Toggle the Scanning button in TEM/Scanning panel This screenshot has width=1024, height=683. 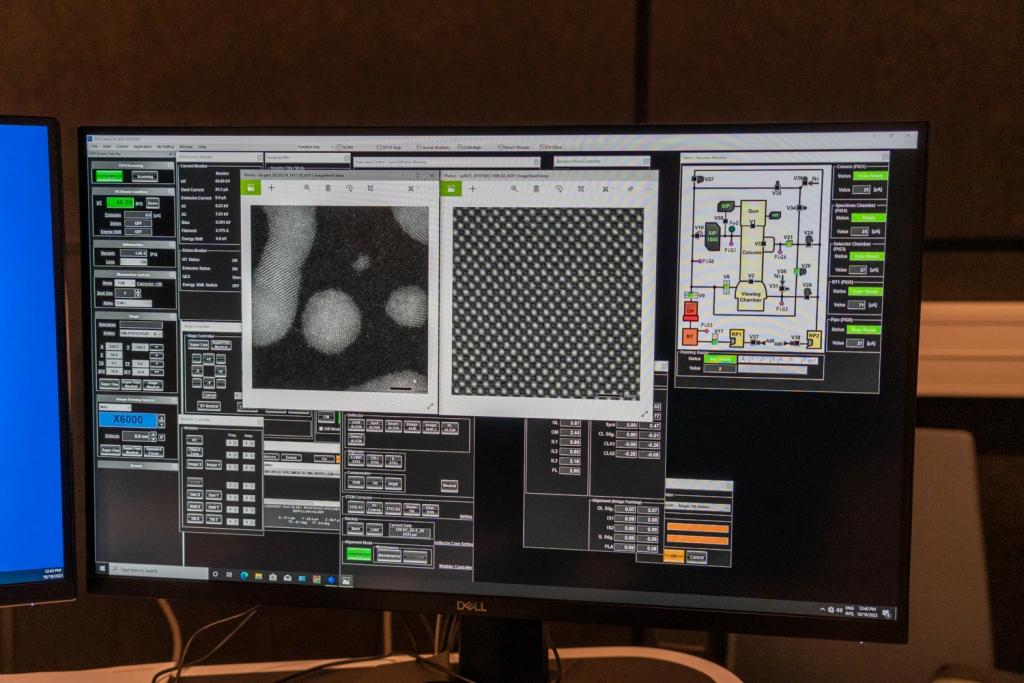pyautogui.click(x=145, y=176)
